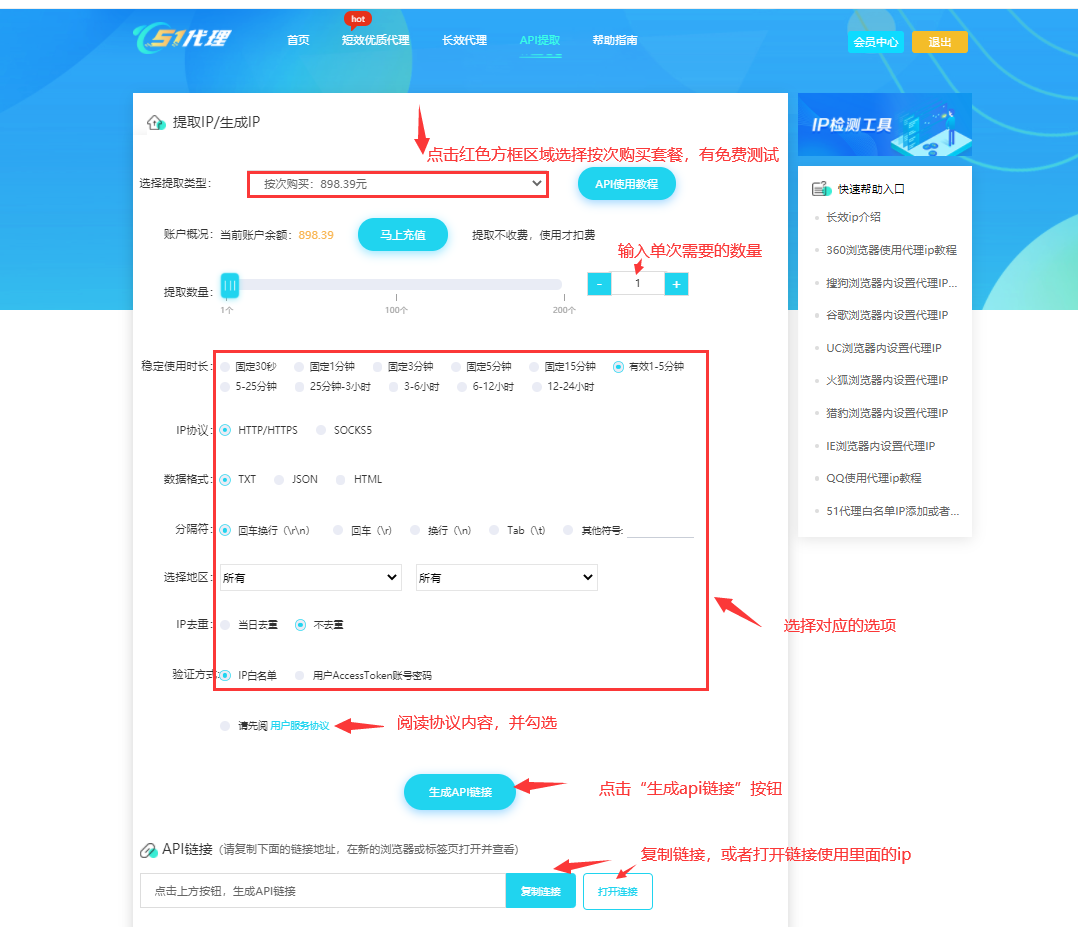Select JSON data format

pyautogui.click(x=279, y=480)
